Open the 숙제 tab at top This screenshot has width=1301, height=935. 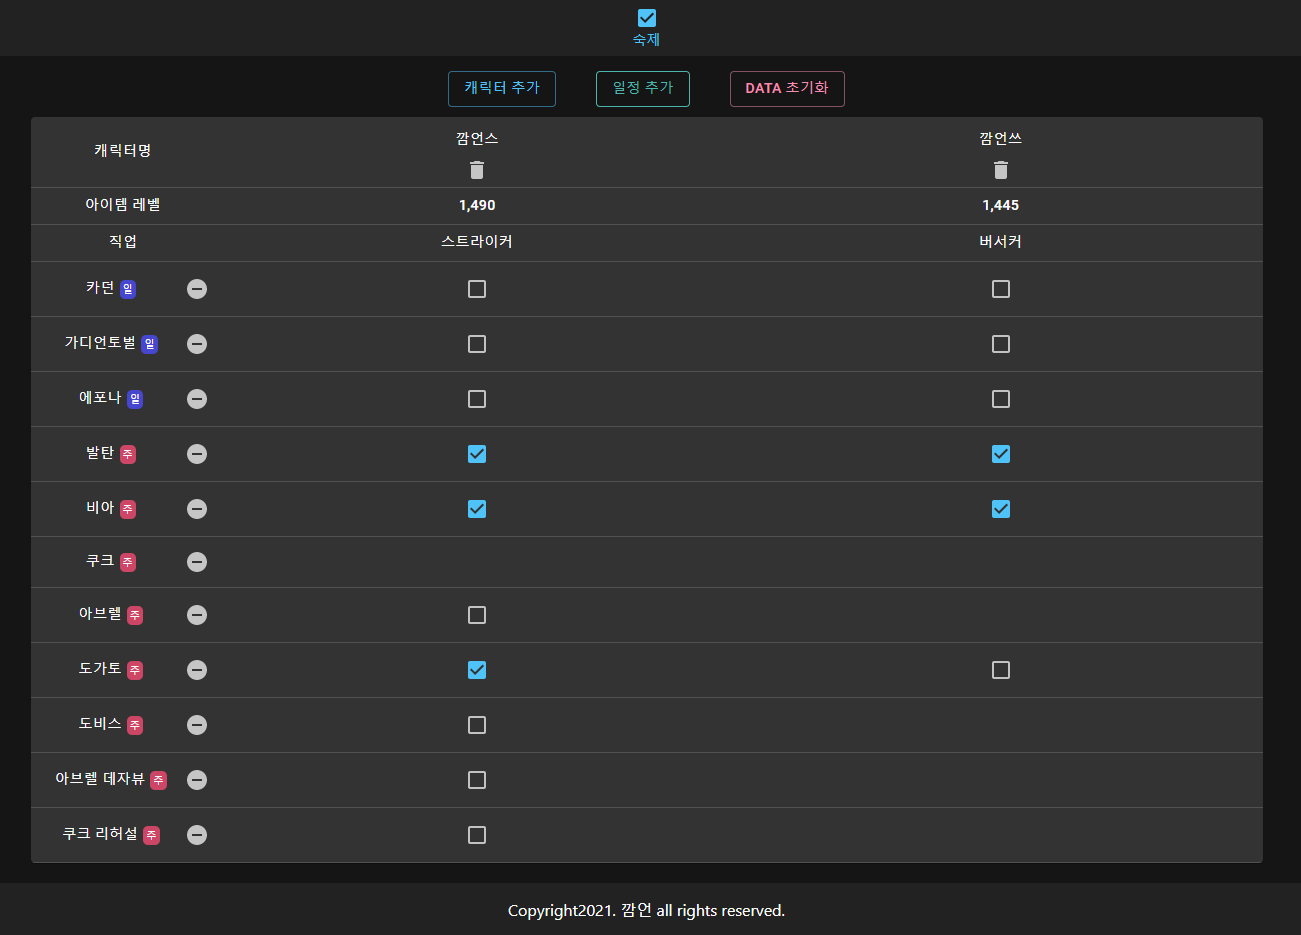tap(647, 28)
